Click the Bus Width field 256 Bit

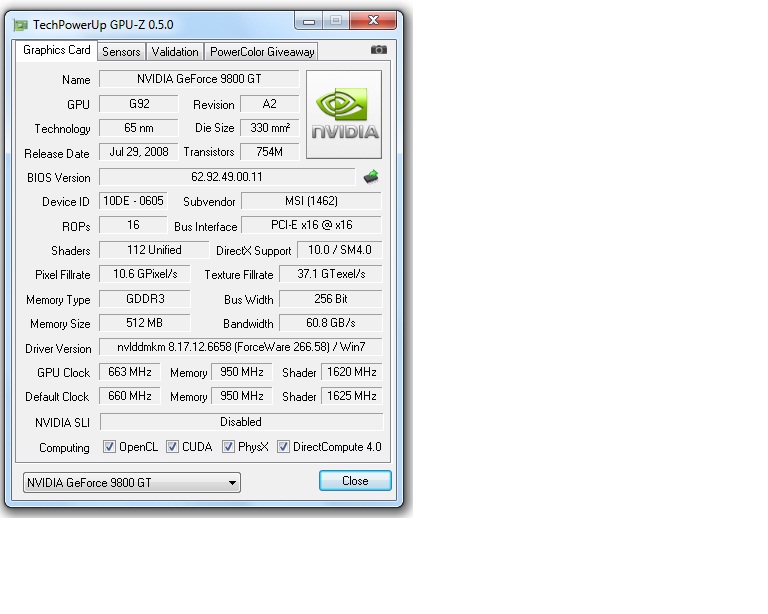click(331, 299)
